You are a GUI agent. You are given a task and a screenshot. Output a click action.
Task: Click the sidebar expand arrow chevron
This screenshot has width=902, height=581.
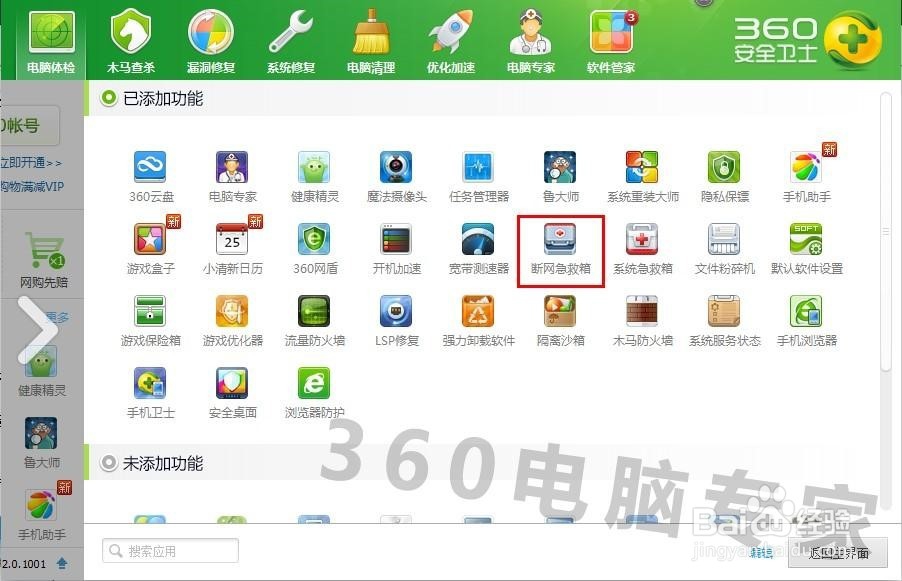[x=37, y=330]
